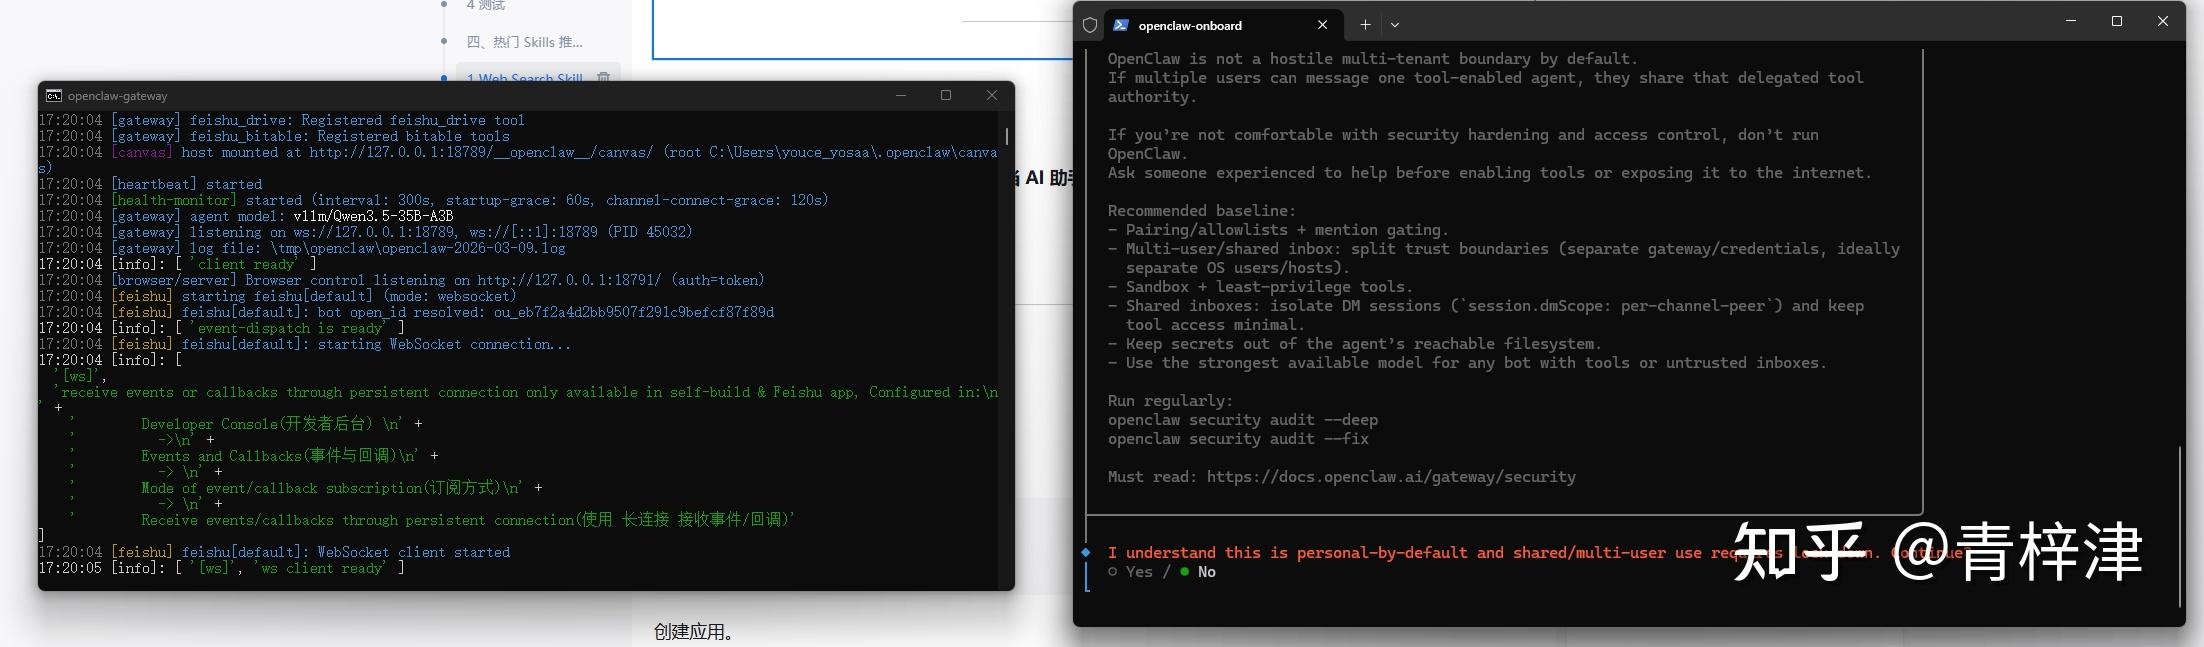
Task: Select the '四、热门 Skills 推...' outline item
Action: click(x=524, y=42)
